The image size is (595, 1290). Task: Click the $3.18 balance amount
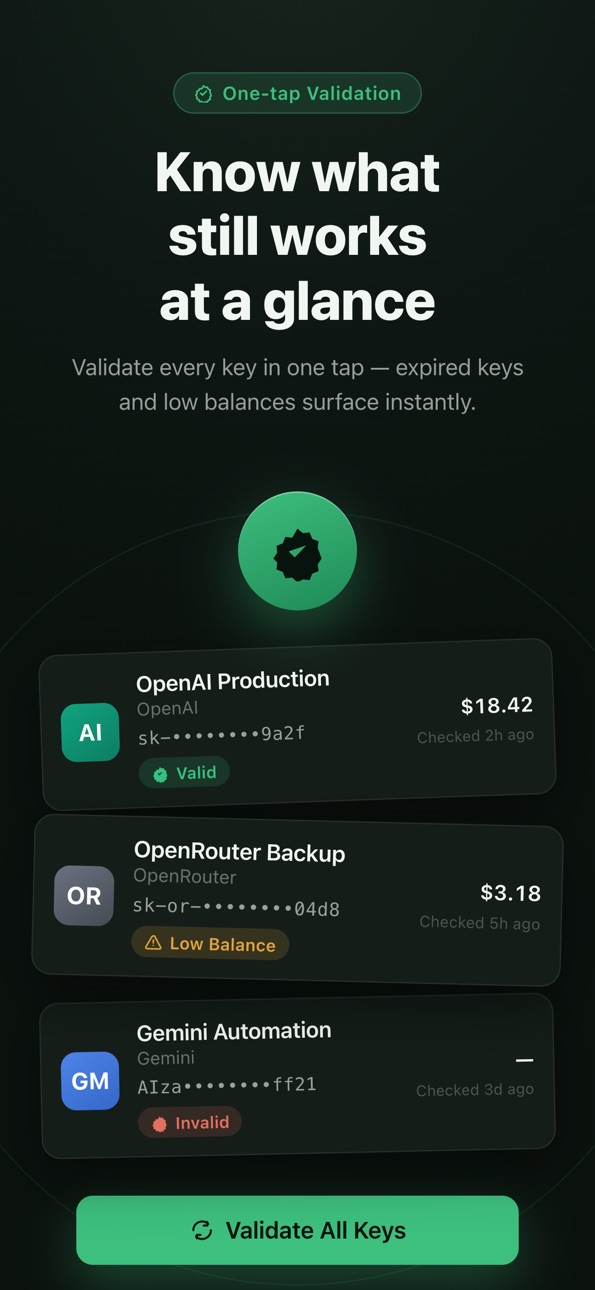point(510,892)
